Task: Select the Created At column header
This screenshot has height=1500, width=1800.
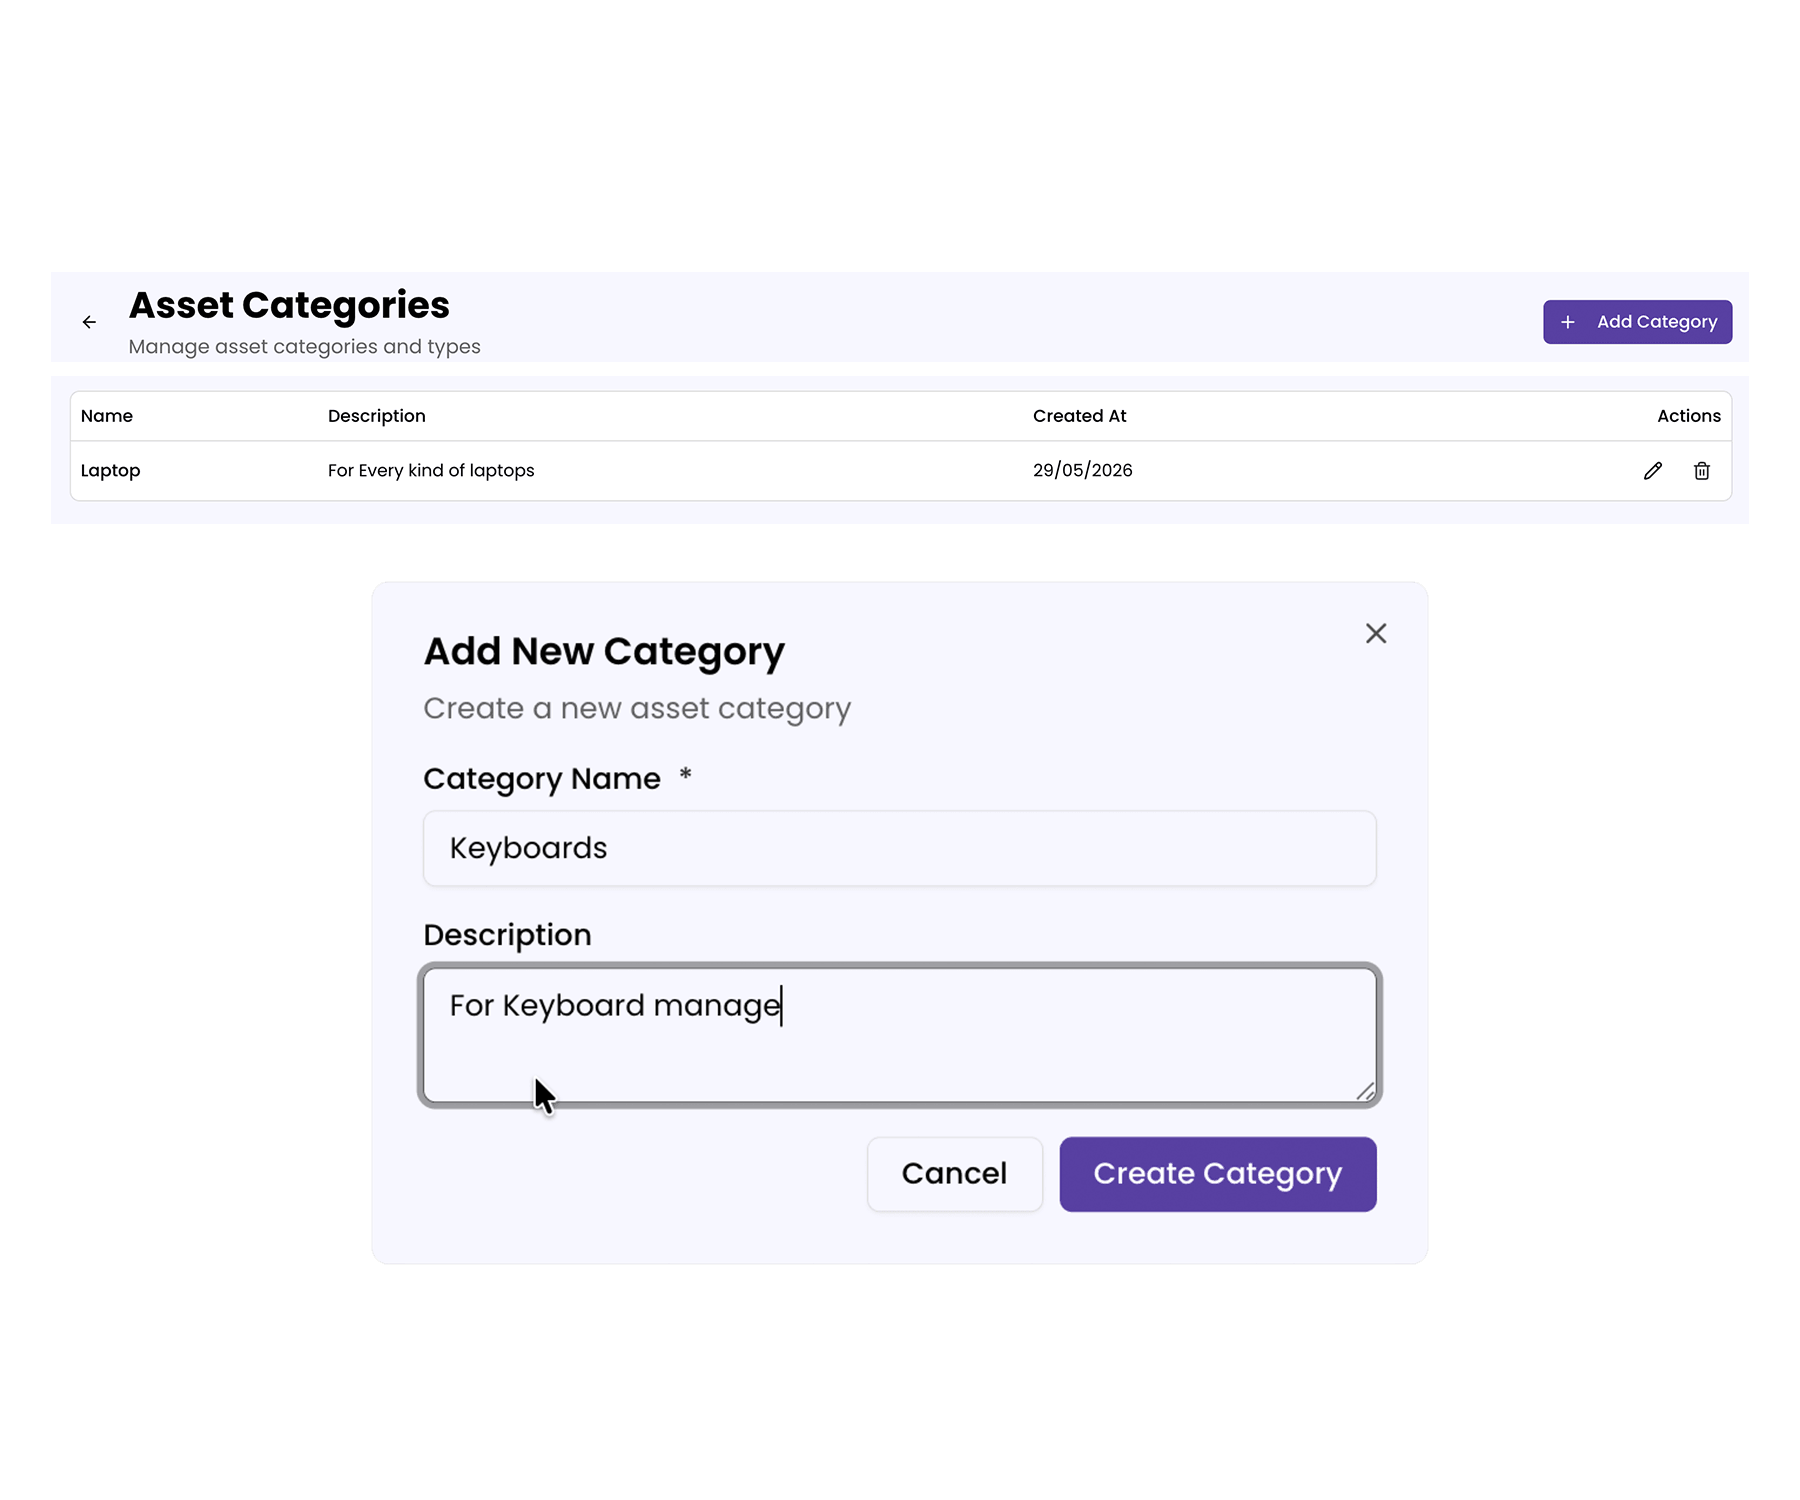Action: point(1079,416)
